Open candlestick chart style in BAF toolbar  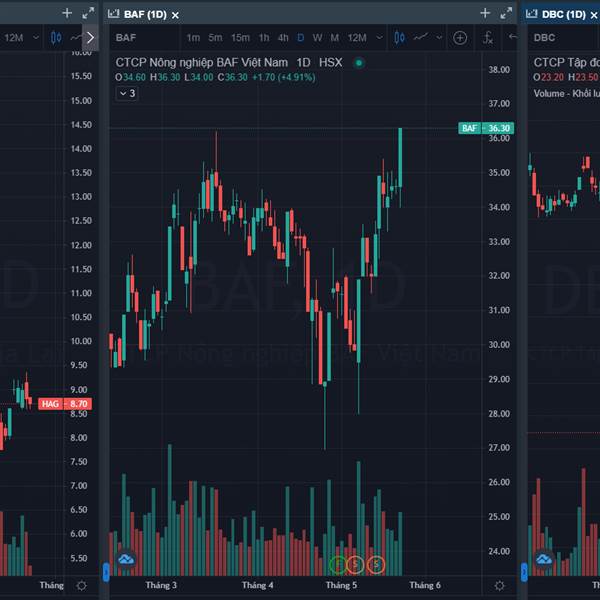[400, 38]
